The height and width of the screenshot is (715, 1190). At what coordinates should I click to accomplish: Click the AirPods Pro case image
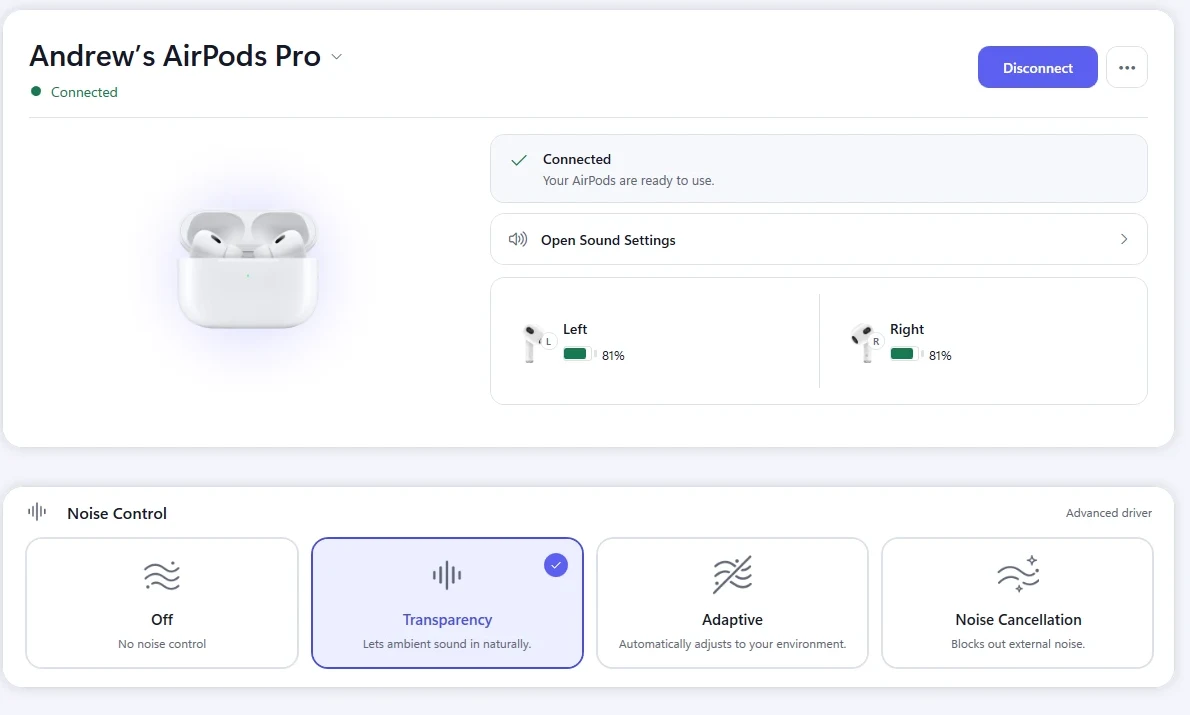247,269
